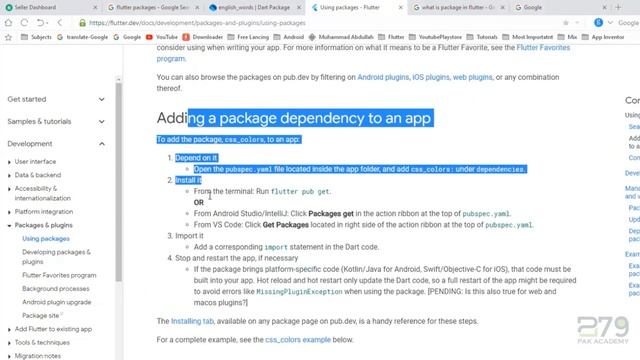This screenshot has height=360, width=640.
Task: Open the YouTube bookmark
Action: [162, 37]
